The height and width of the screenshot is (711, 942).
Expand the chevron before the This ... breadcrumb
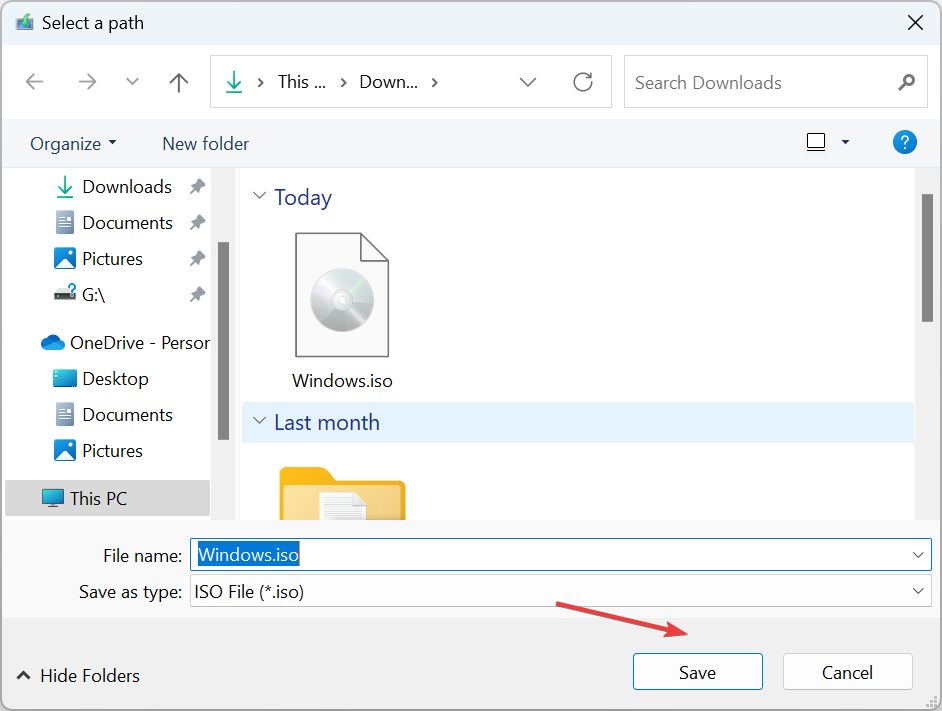261,82
